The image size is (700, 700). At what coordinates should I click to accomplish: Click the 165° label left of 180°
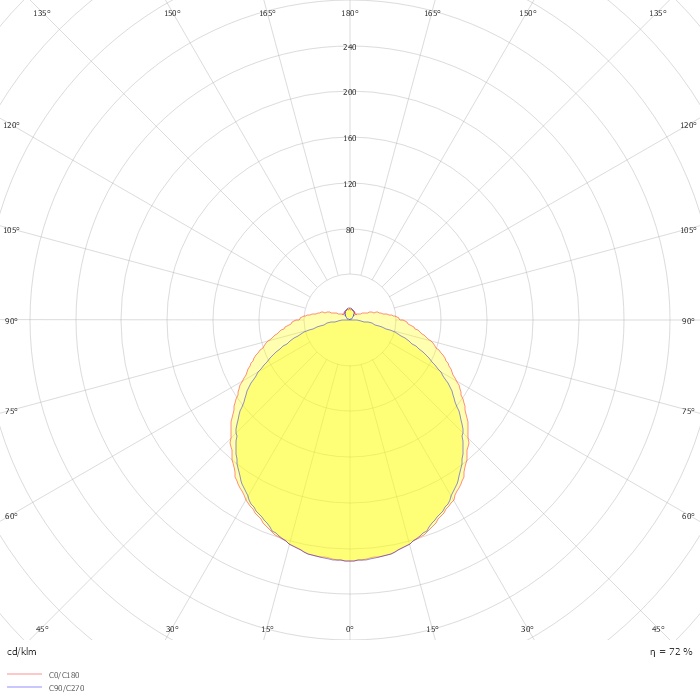[267, 13]
